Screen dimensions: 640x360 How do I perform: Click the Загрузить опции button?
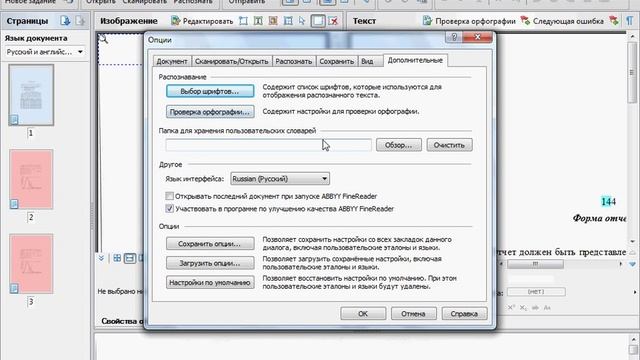tap(210, 263)
